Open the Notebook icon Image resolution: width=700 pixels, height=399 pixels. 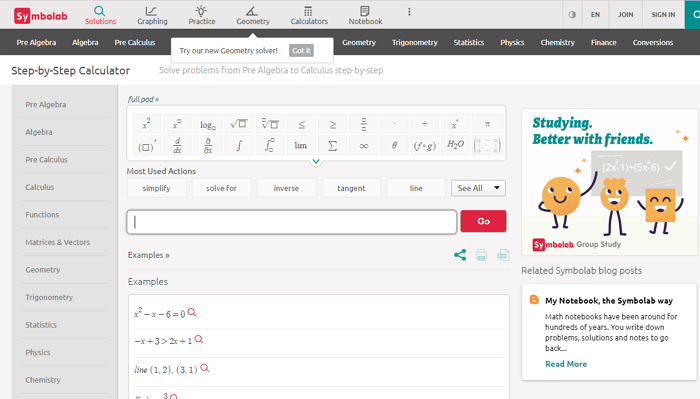pyautogui.click(x=365, y=15)
